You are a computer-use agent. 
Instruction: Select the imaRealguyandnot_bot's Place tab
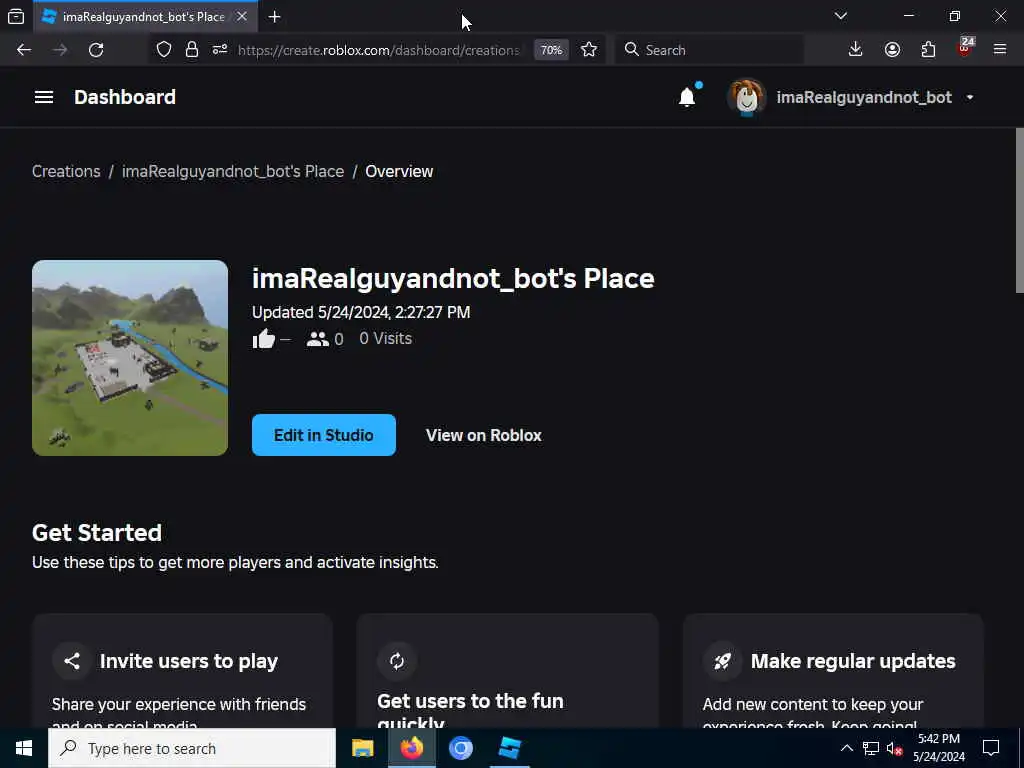(145, 16)
